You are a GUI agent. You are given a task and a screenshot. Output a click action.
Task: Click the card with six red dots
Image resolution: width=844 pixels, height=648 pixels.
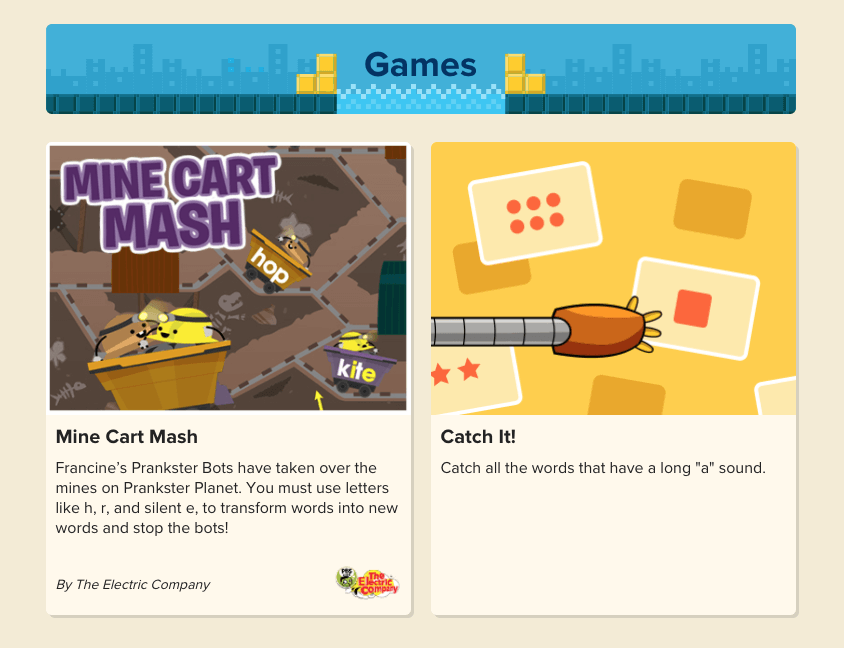pyautogui.click(x=535, y=213)
